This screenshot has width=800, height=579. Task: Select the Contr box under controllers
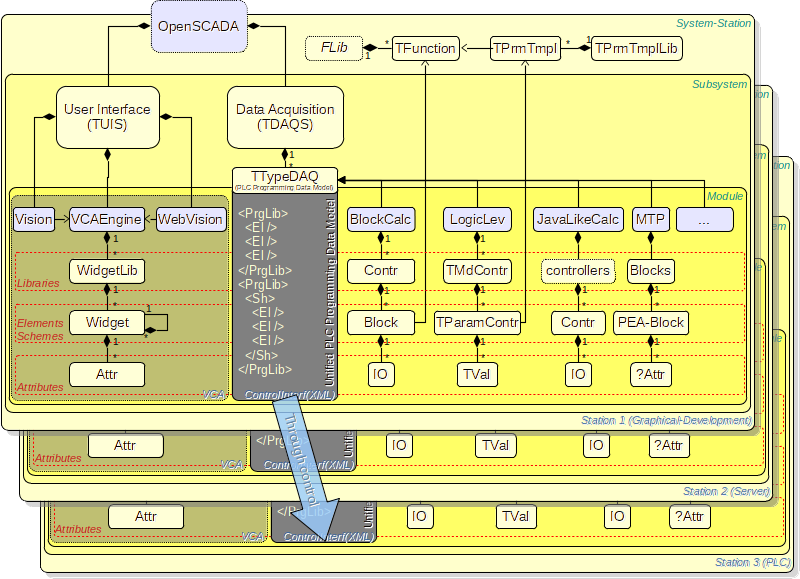coord(578,322)
